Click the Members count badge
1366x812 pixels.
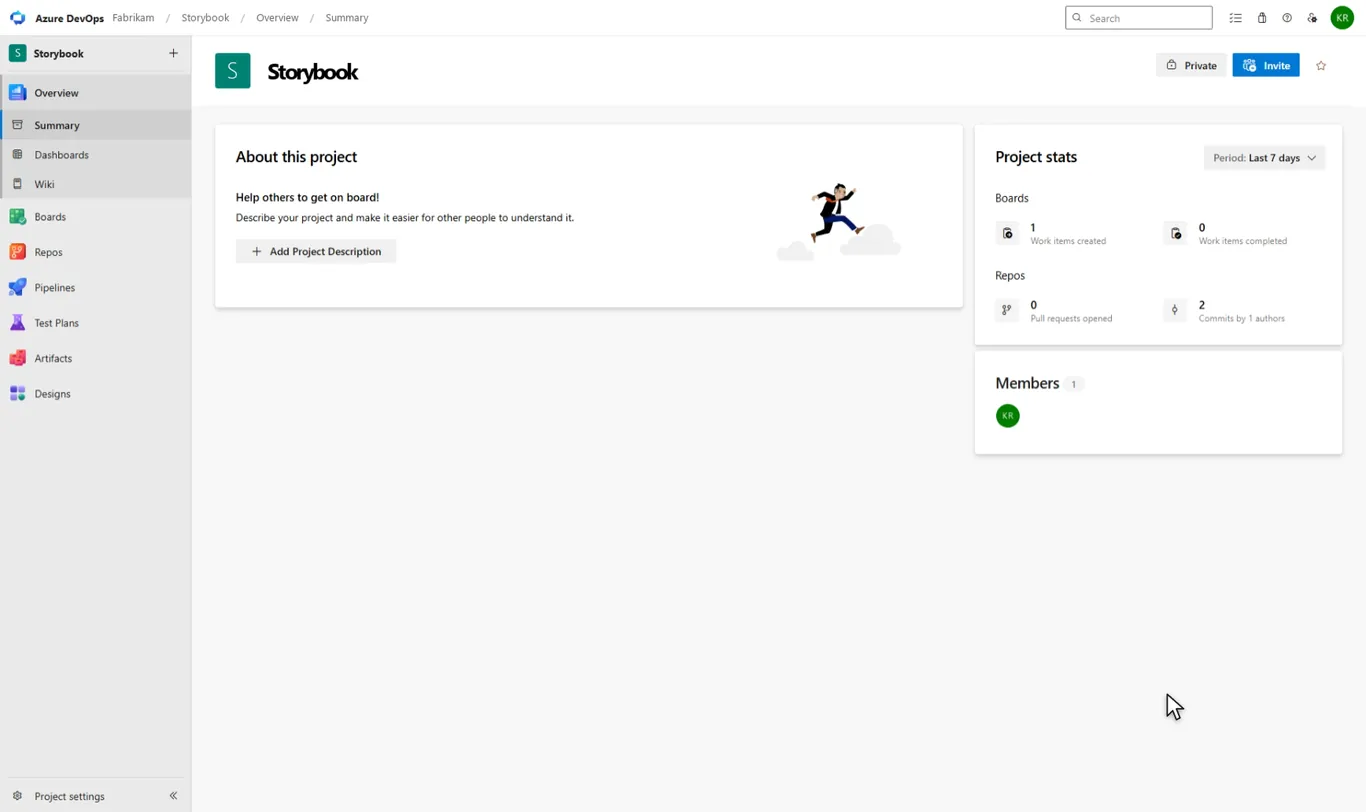click(x=1074, y=384)
